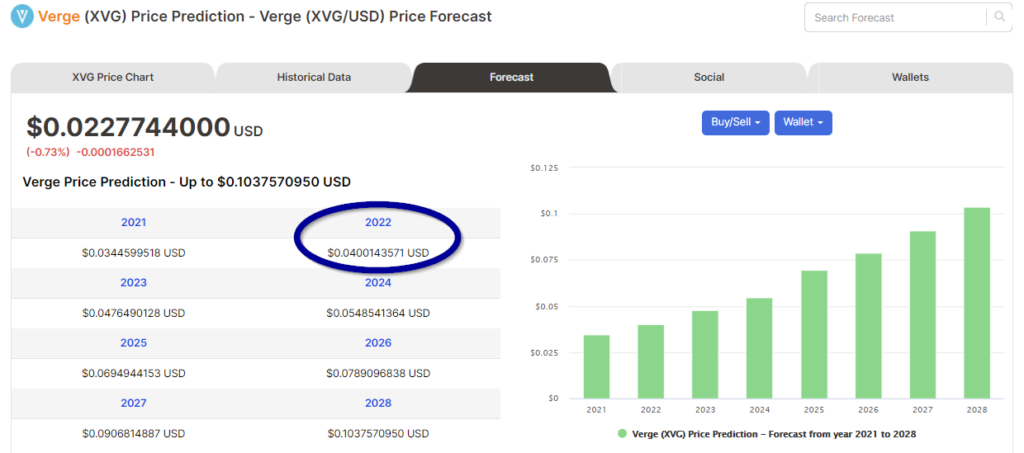Image resolution: width=1024 pixels, height=453 pixels.
Task: Open the 2026 year link
Action: (378, 343)
